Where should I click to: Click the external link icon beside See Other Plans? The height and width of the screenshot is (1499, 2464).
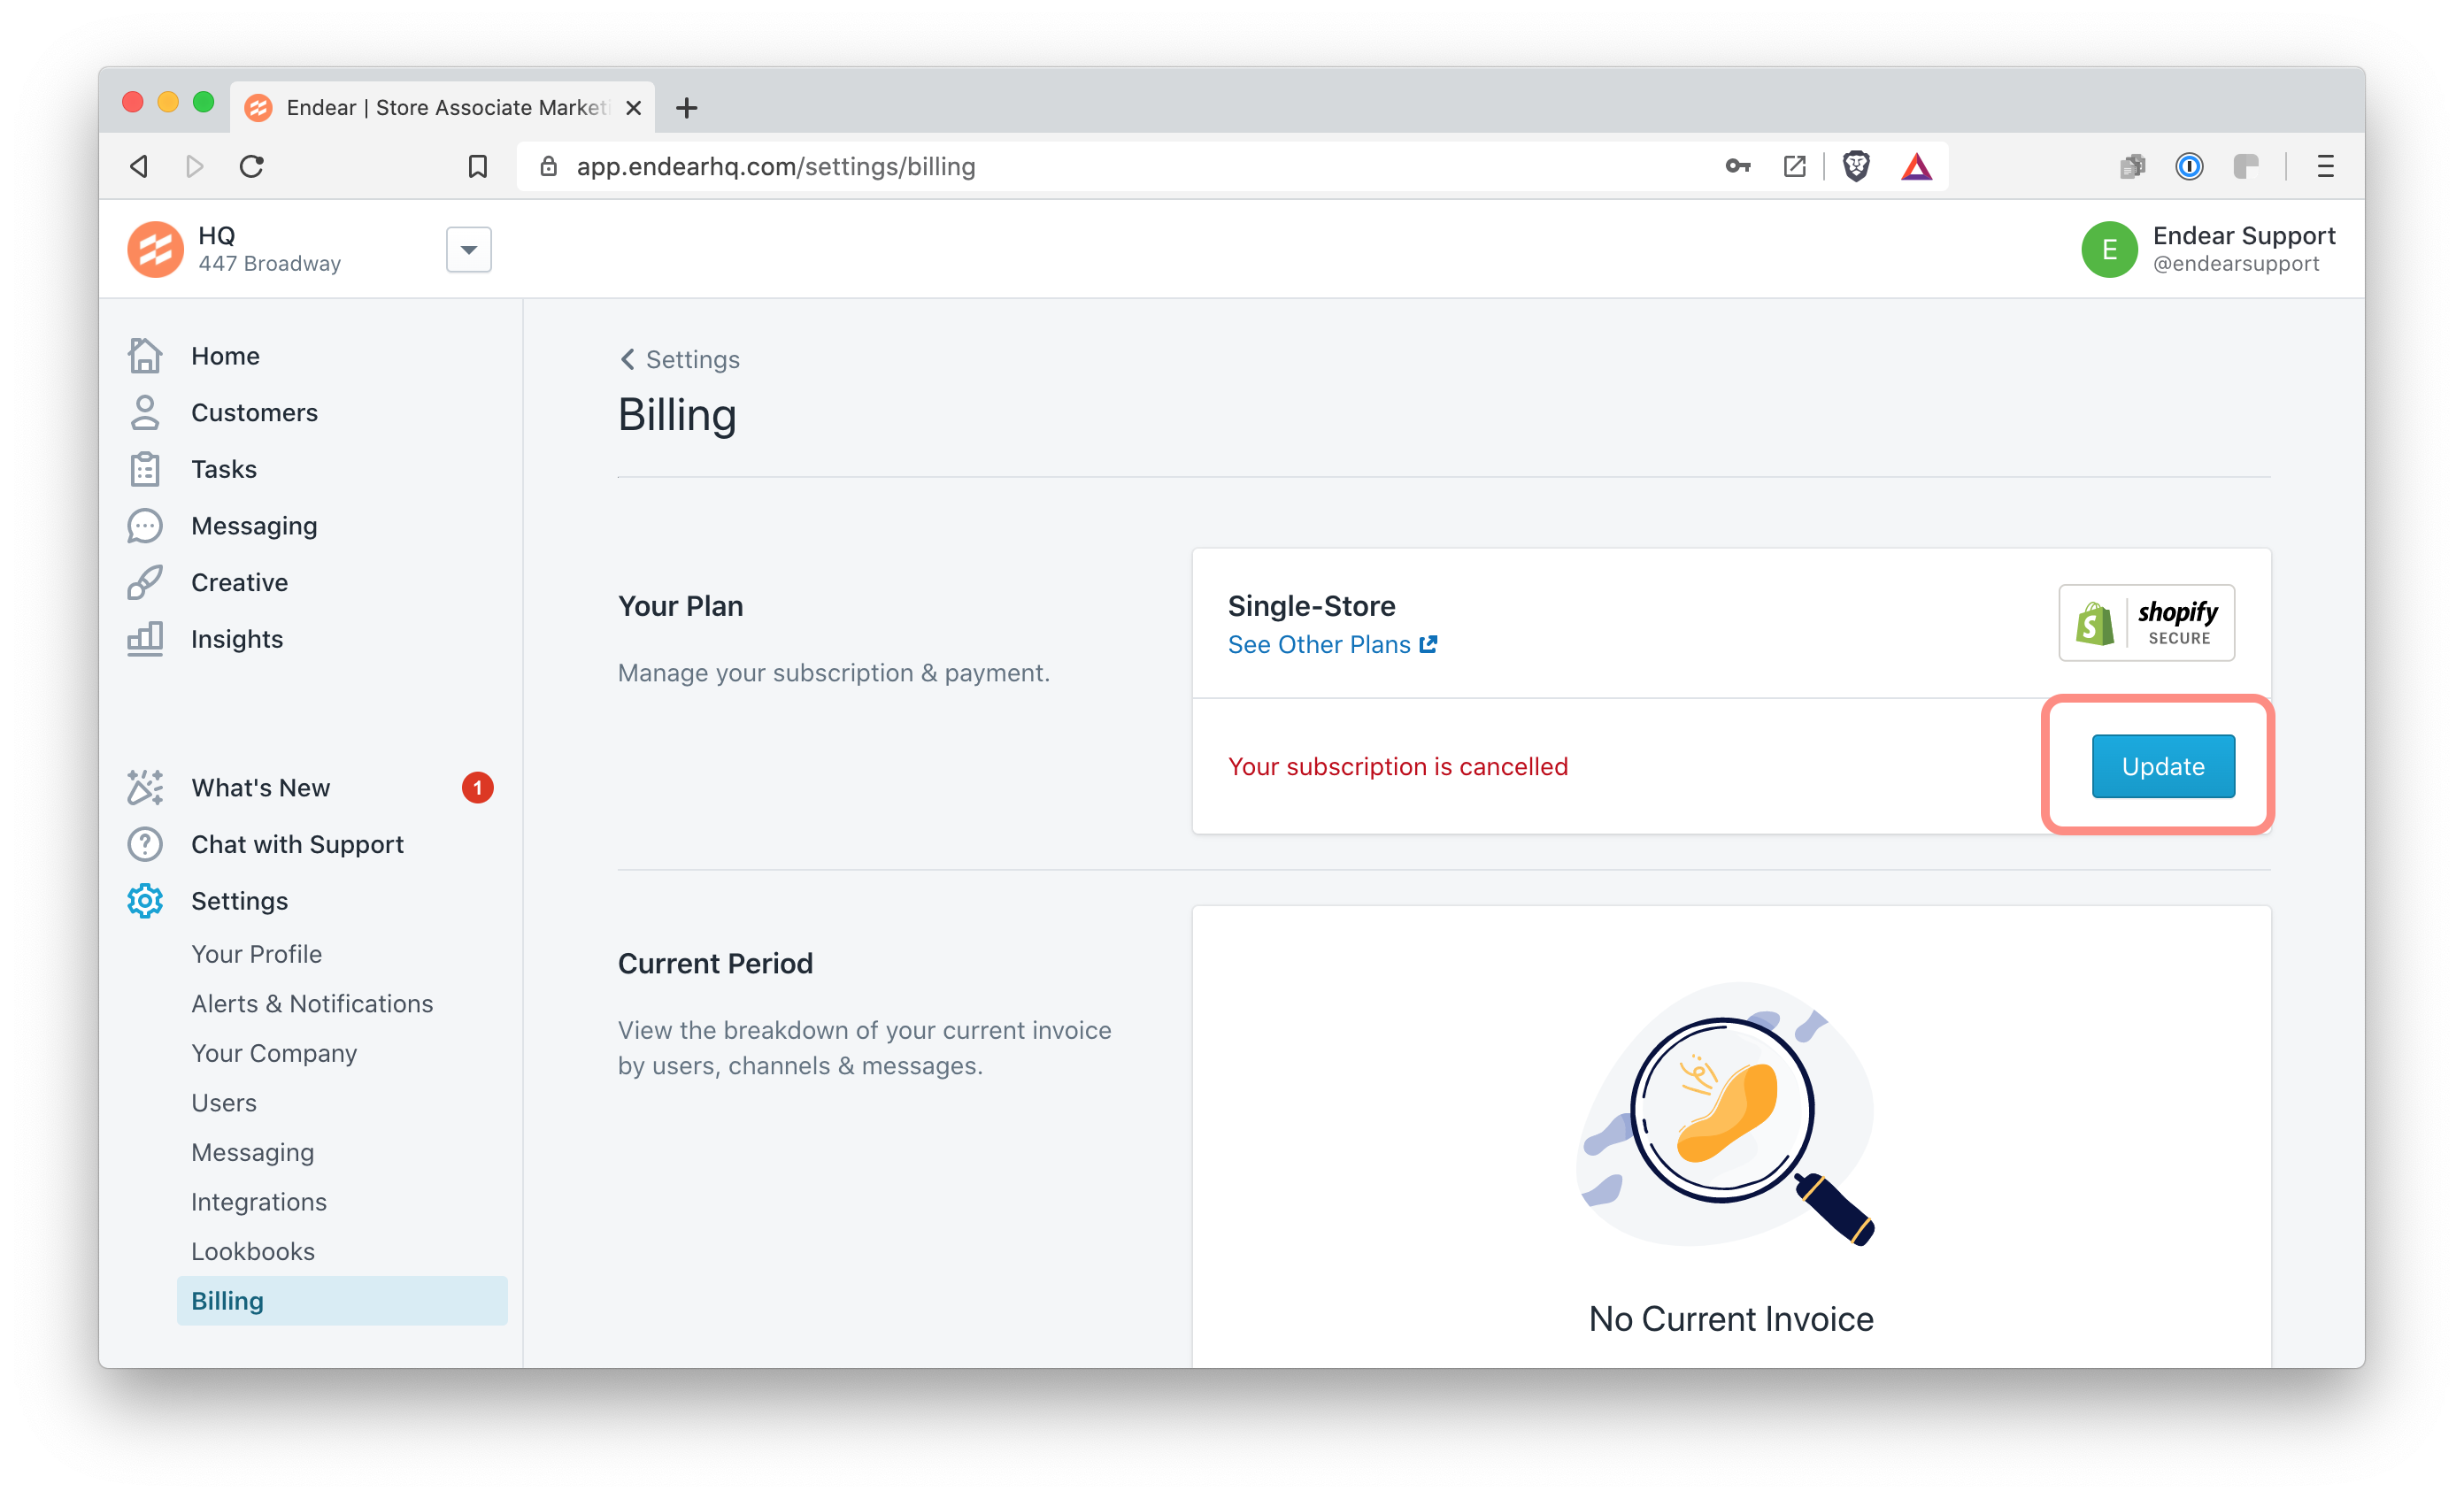(1428, 645)
